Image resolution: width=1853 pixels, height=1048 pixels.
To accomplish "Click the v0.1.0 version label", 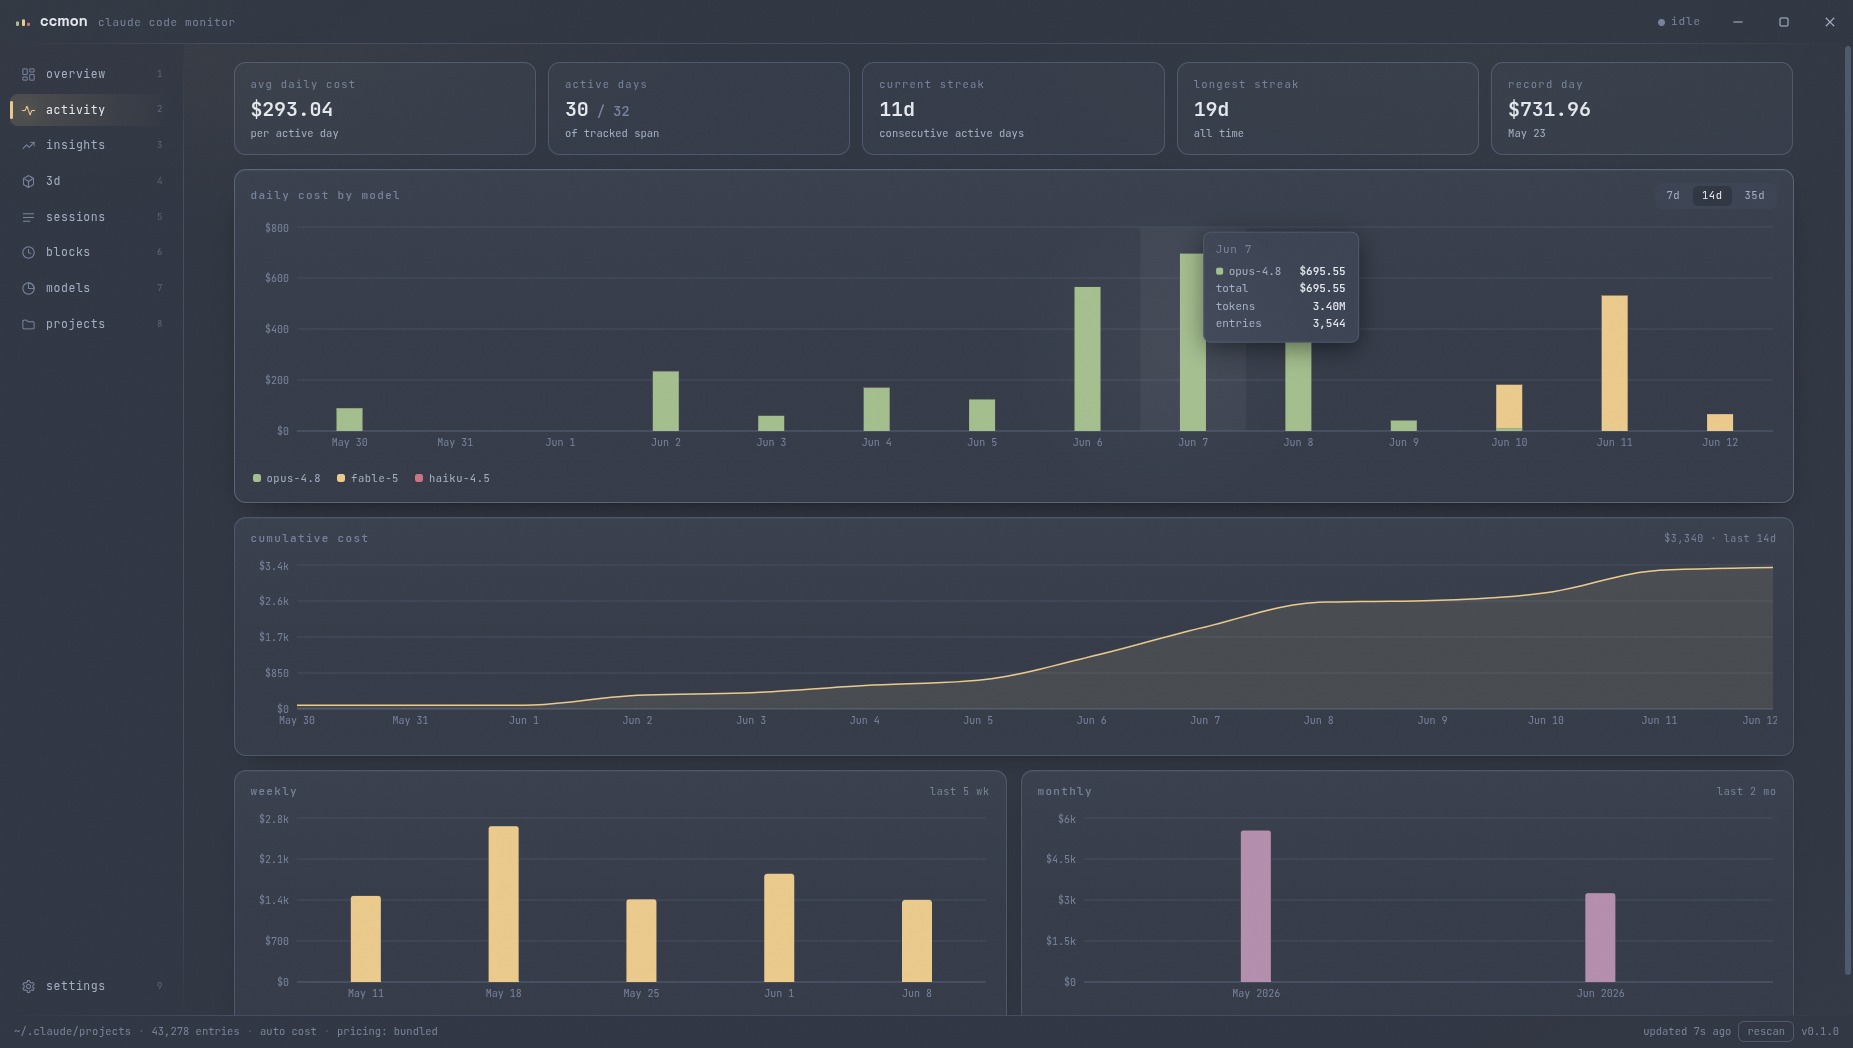I will [x=1820, y=1032].
